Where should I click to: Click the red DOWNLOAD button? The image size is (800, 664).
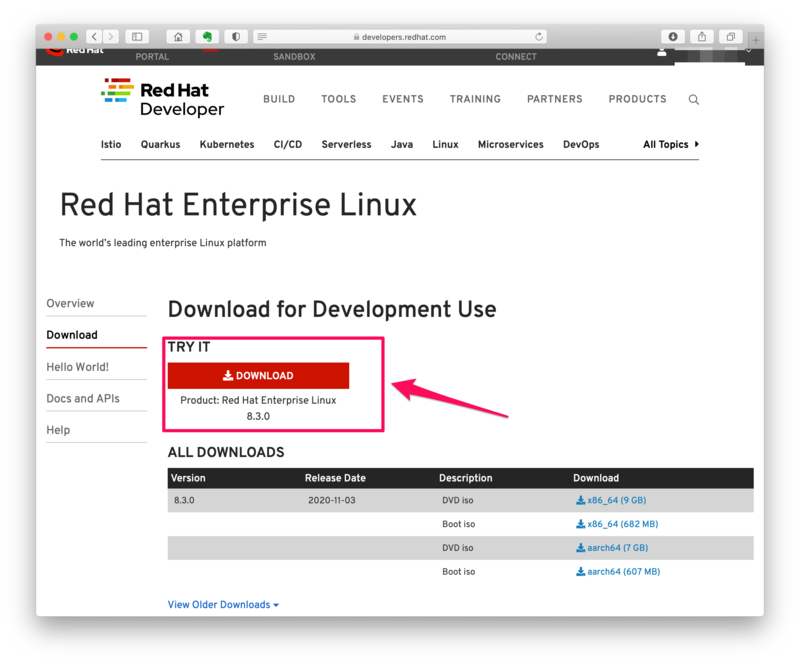tap(258, 376)
